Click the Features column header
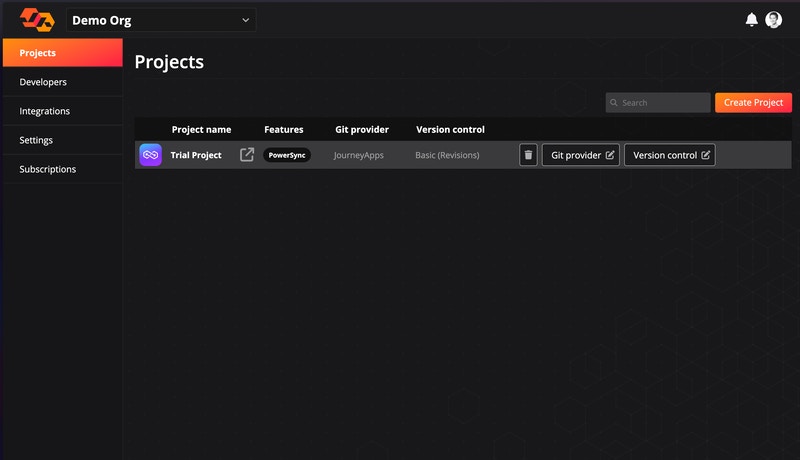The width and height of the screenshot is (800, 460). [284, 130]
